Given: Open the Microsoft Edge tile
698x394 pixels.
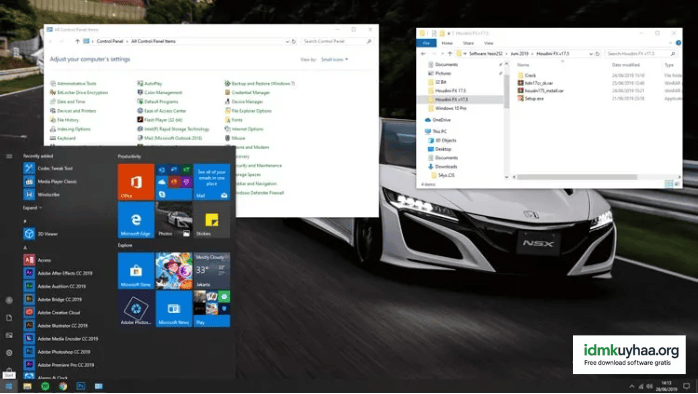Looking at the screenshot, I should [x=136, y=219].
